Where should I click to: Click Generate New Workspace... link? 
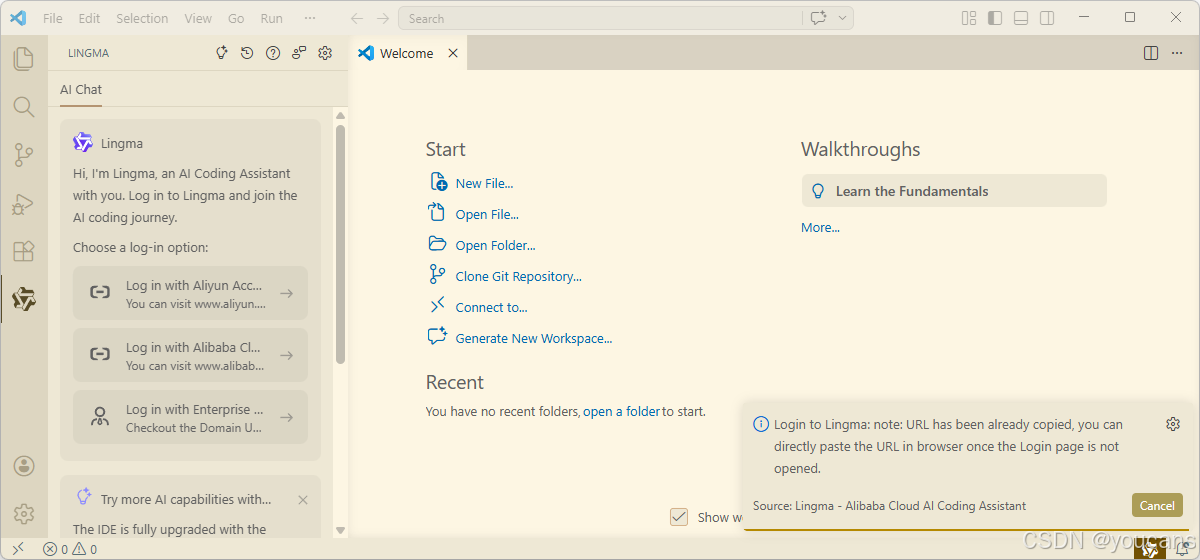point(533,338)
